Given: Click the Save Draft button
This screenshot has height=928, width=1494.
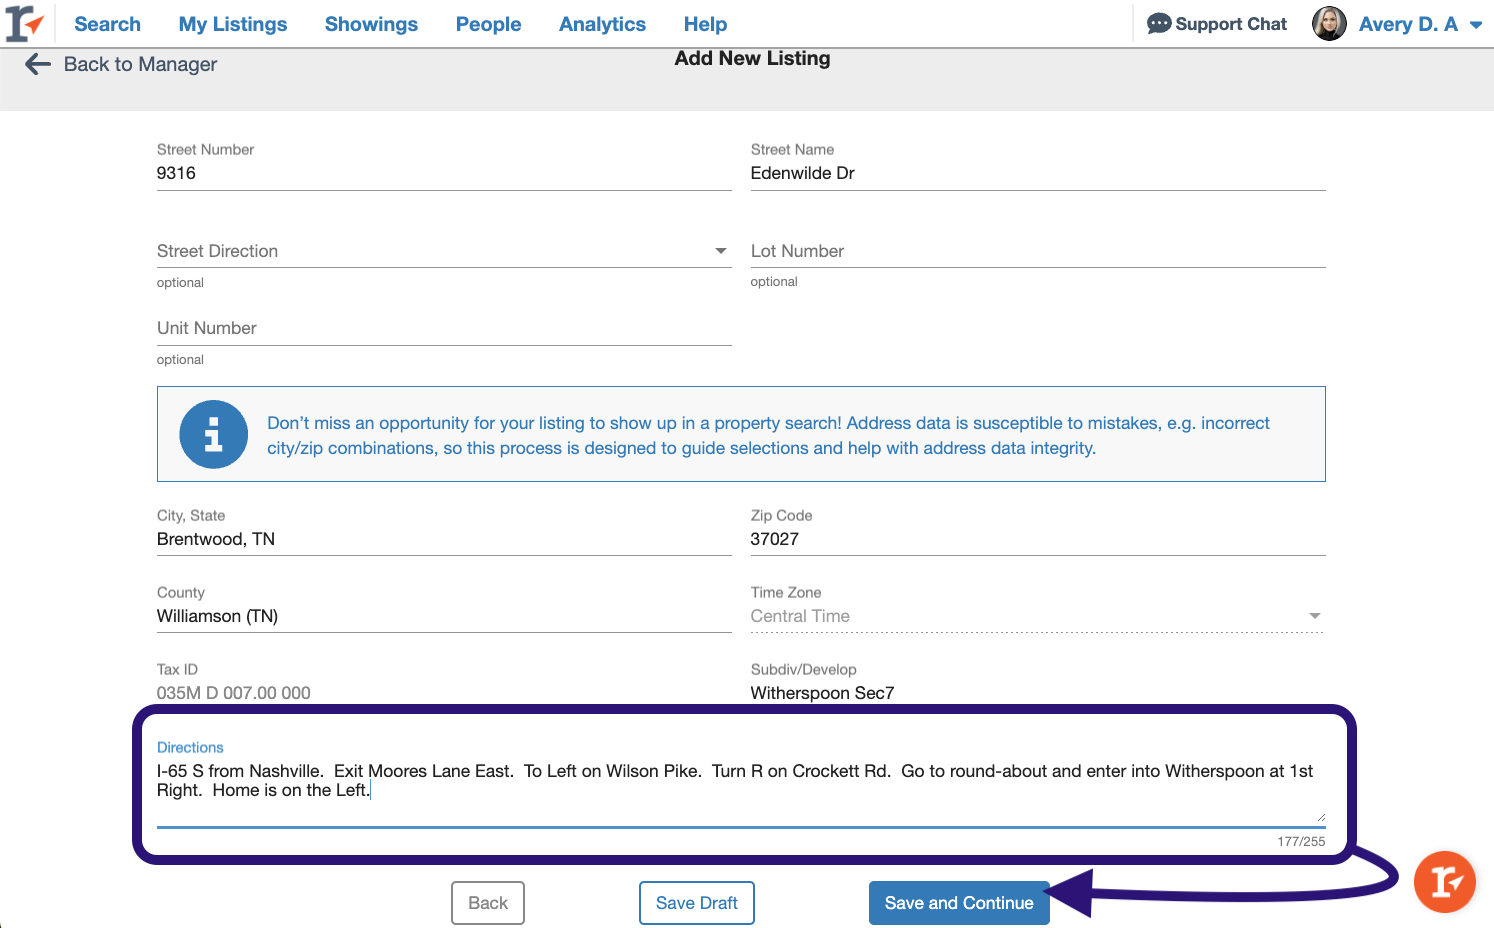Looking at the screenshot, I should (696, 902).
